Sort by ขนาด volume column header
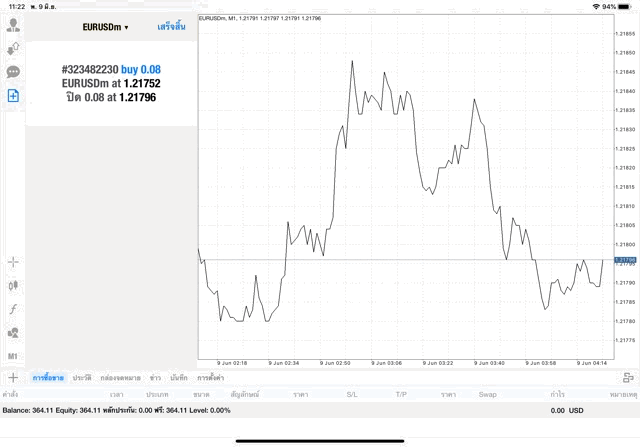This screenshot has height=447, width=640. coord(202,394)
